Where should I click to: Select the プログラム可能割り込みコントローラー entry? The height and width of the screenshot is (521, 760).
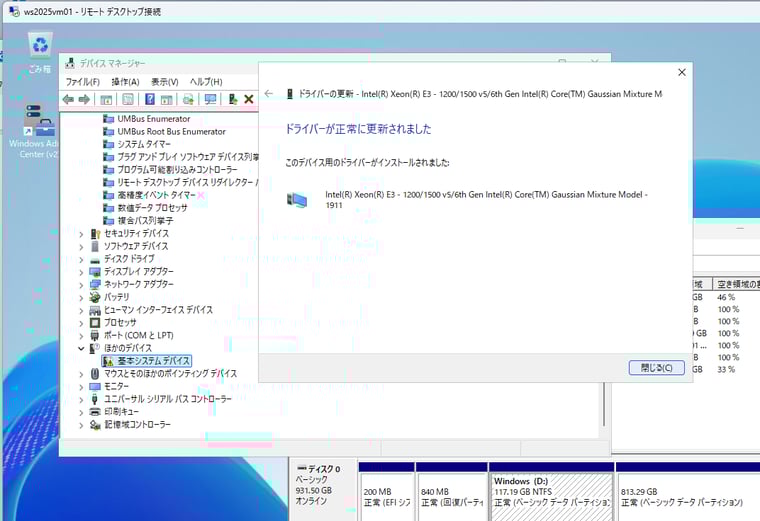[x=177, y=170]
